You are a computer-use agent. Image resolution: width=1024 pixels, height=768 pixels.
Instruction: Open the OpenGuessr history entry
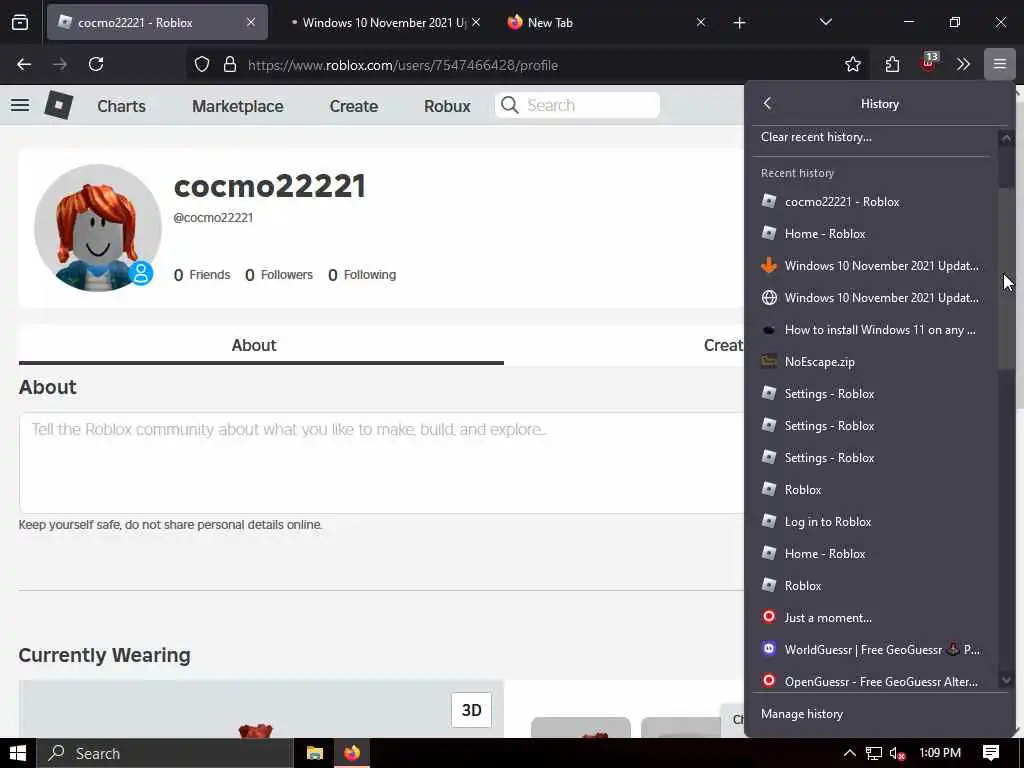(873, 681)
